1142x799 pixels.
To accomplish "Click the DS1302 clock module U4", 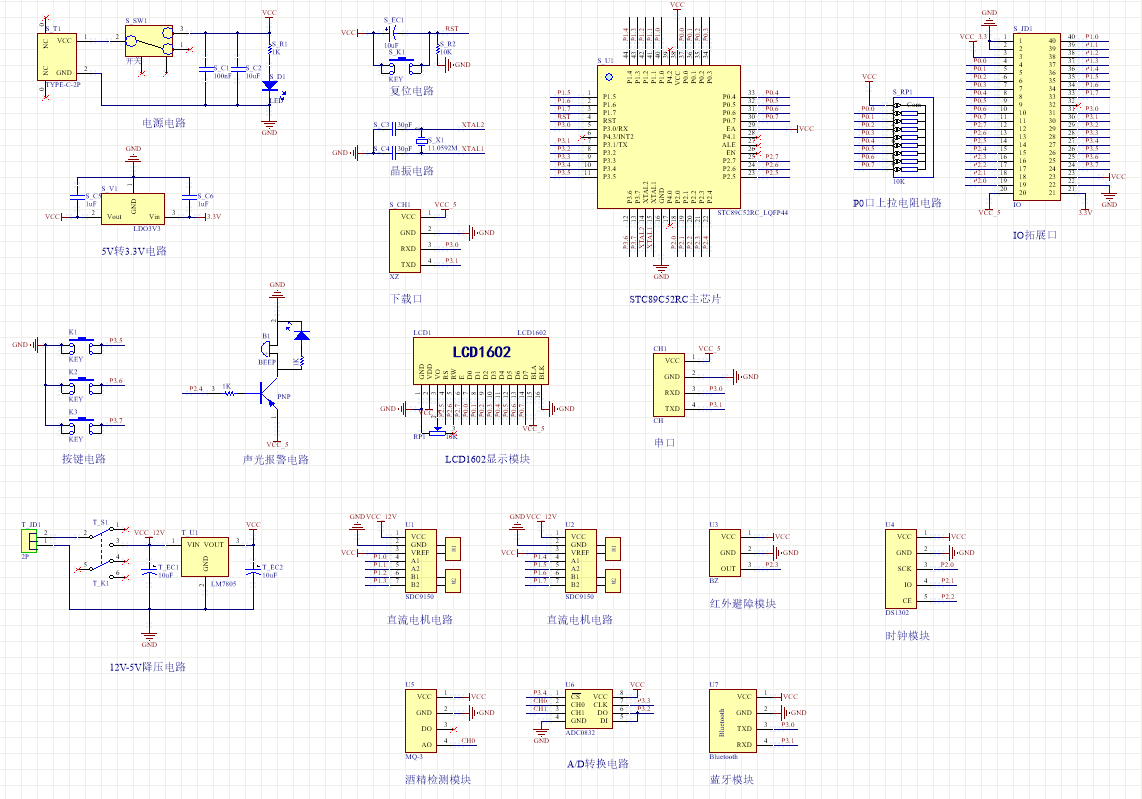I will pos(904,568).
